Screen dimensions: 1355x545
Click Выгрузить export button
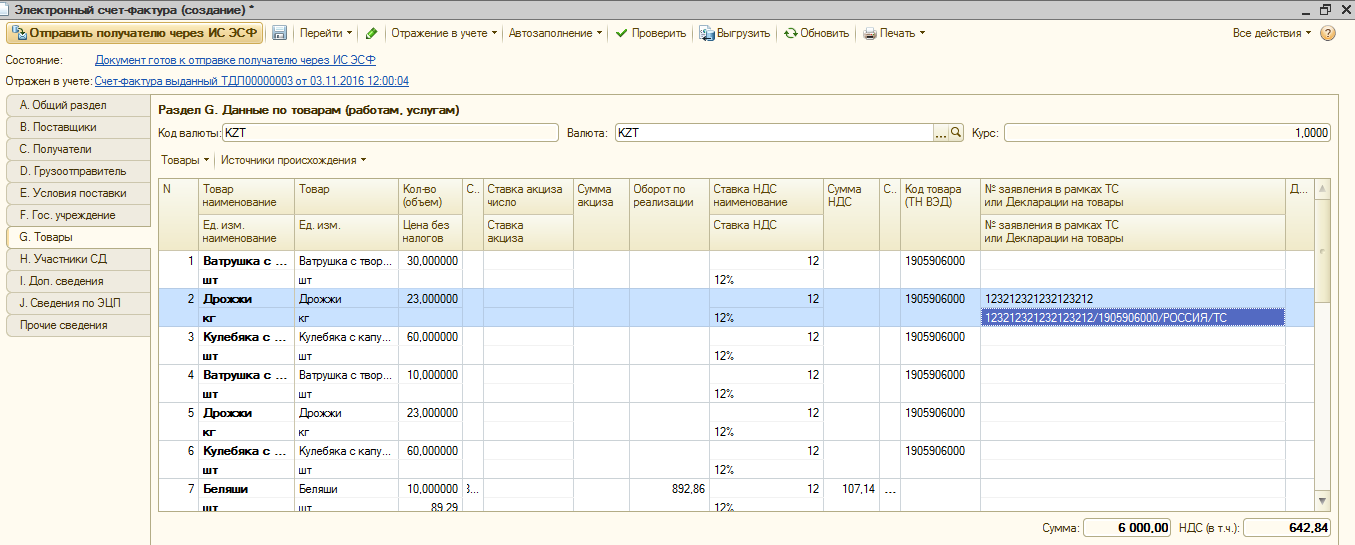(735, 33)
